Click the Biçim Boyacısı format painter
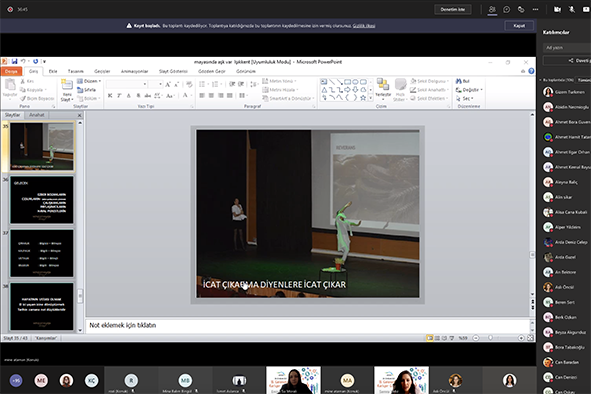 coord(37,98)
